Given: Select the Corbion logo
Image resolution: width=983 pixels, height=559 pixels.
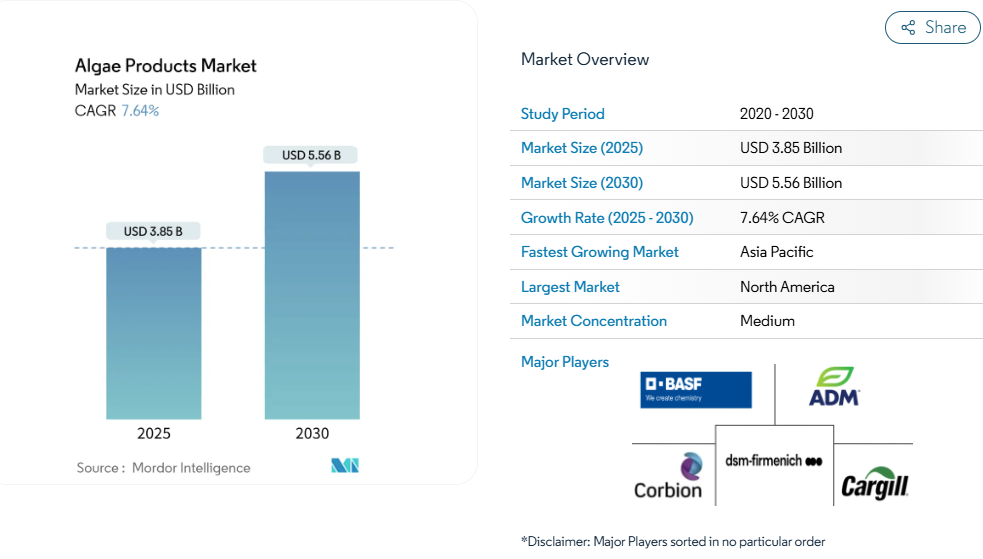Looking at the screenshot, I should tap(668, 475).
